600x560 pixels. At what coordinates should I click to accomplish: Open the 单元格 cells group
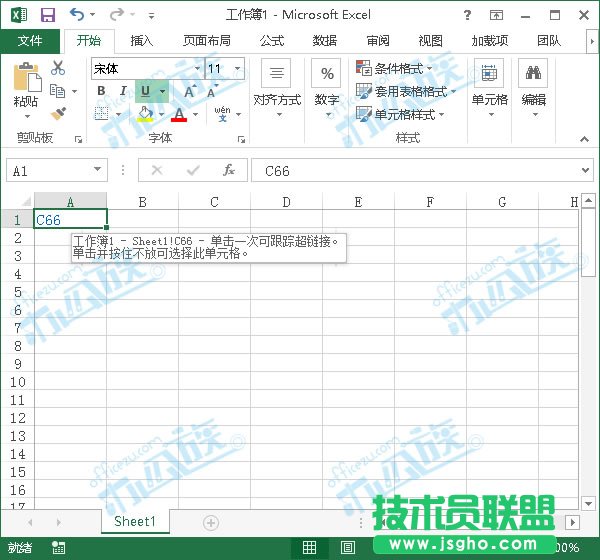(x=489, y=88)
